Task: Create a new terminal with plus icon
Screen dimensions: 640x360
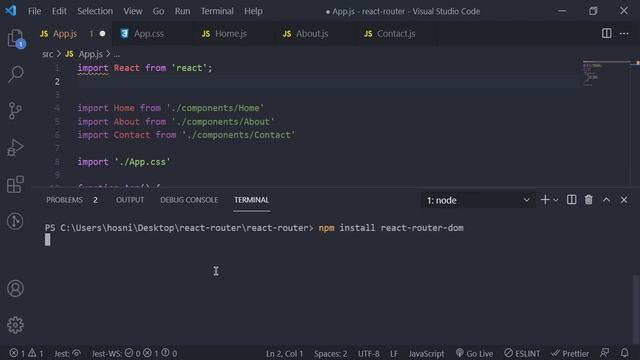Action: [x=545, y=200]
